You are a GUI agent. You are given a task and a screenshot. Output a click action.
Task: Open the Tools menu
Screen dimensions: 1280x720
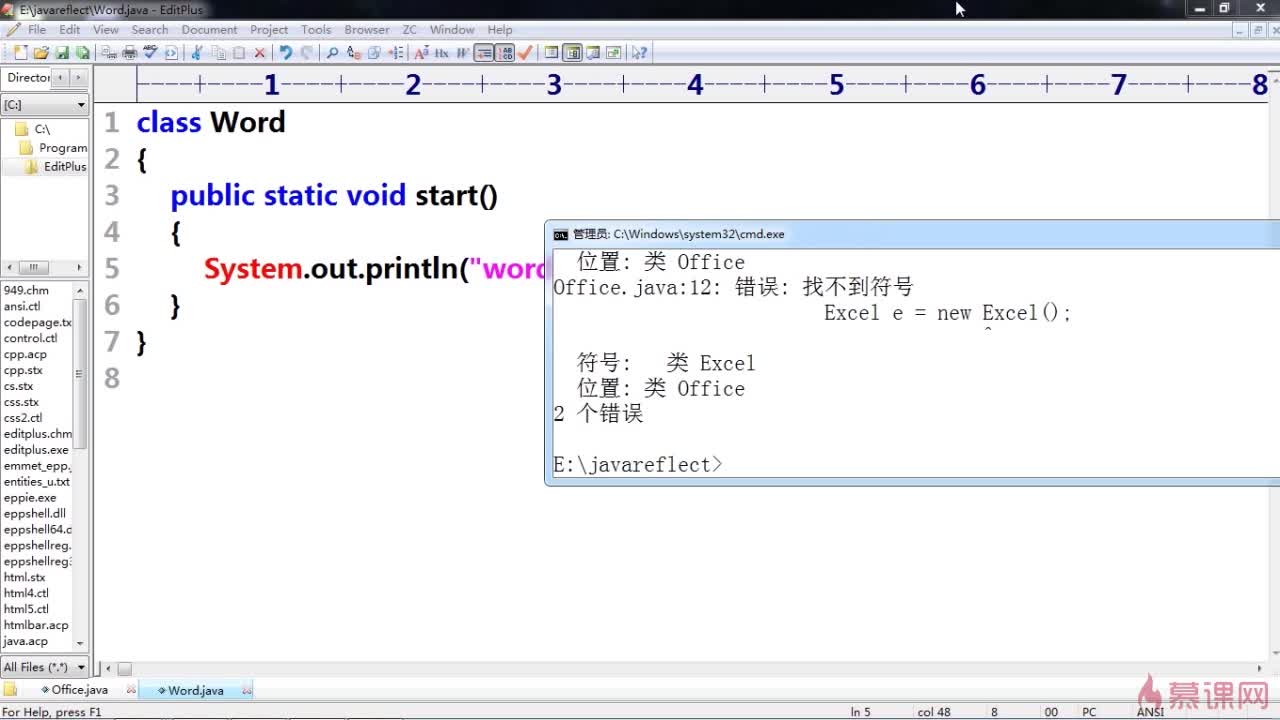tap(316, 29)
